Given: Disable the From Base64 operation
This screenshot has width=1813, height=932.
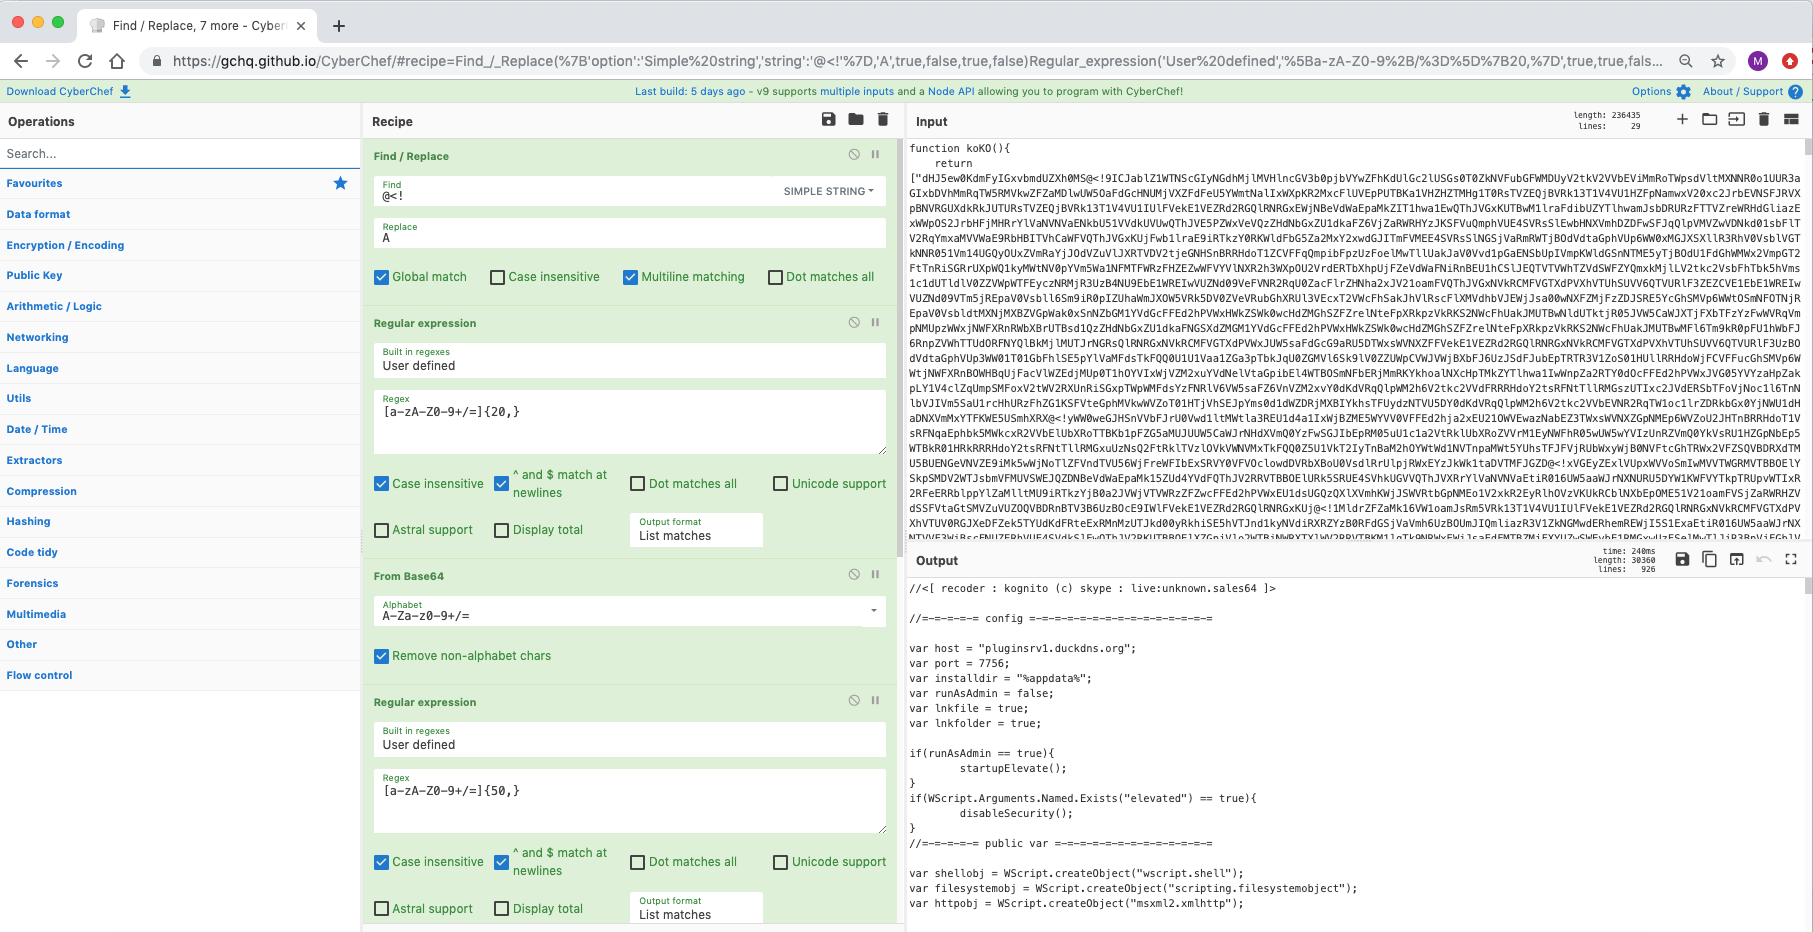Looking at the screenshot, I should (854, 574).
